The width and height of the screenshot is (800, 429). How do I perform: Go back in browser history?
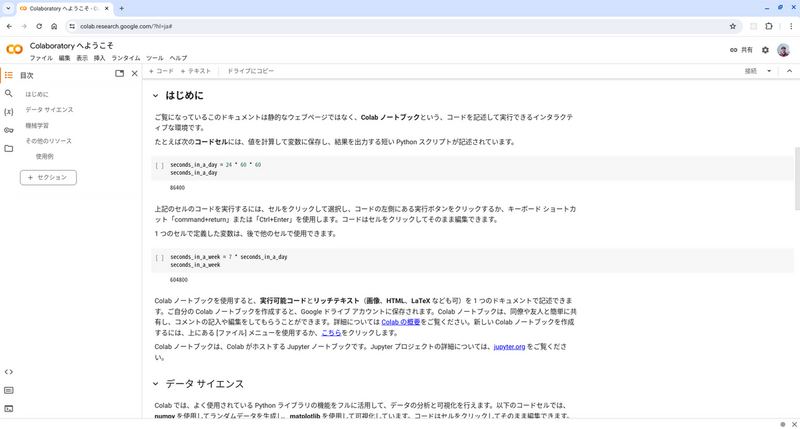coord(9,26)
